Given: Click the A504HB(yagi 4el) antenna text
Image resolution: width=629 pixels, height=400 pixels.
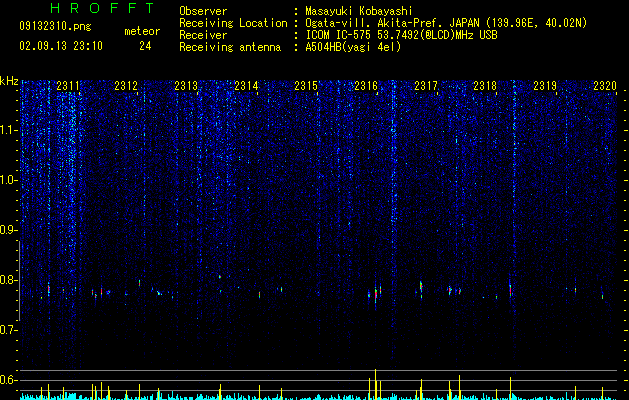Looking at the screenshot, I should click(353, 47).
